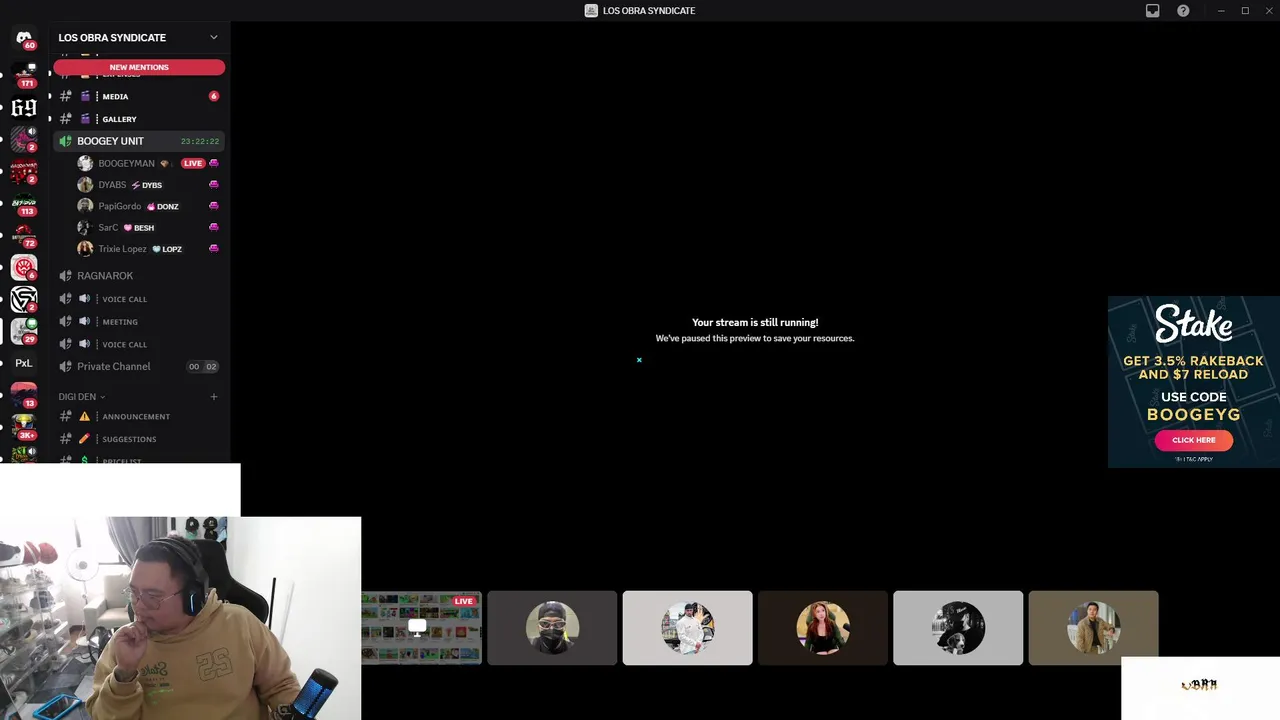Viewport: 1280px width, 720px height.
Task: Join the Private Channel voice channel
Action: click(x=138, y=367)
